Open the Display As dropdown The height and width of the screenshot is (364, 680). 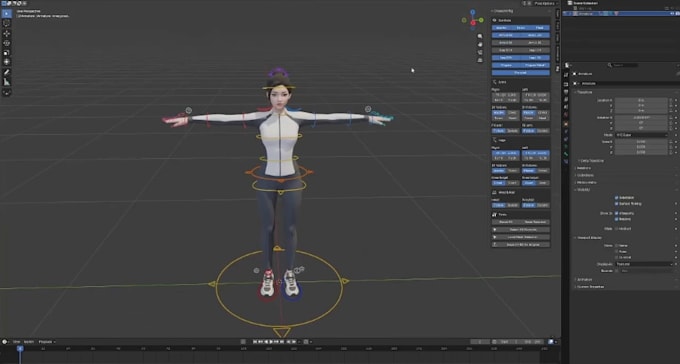(644, 264)
